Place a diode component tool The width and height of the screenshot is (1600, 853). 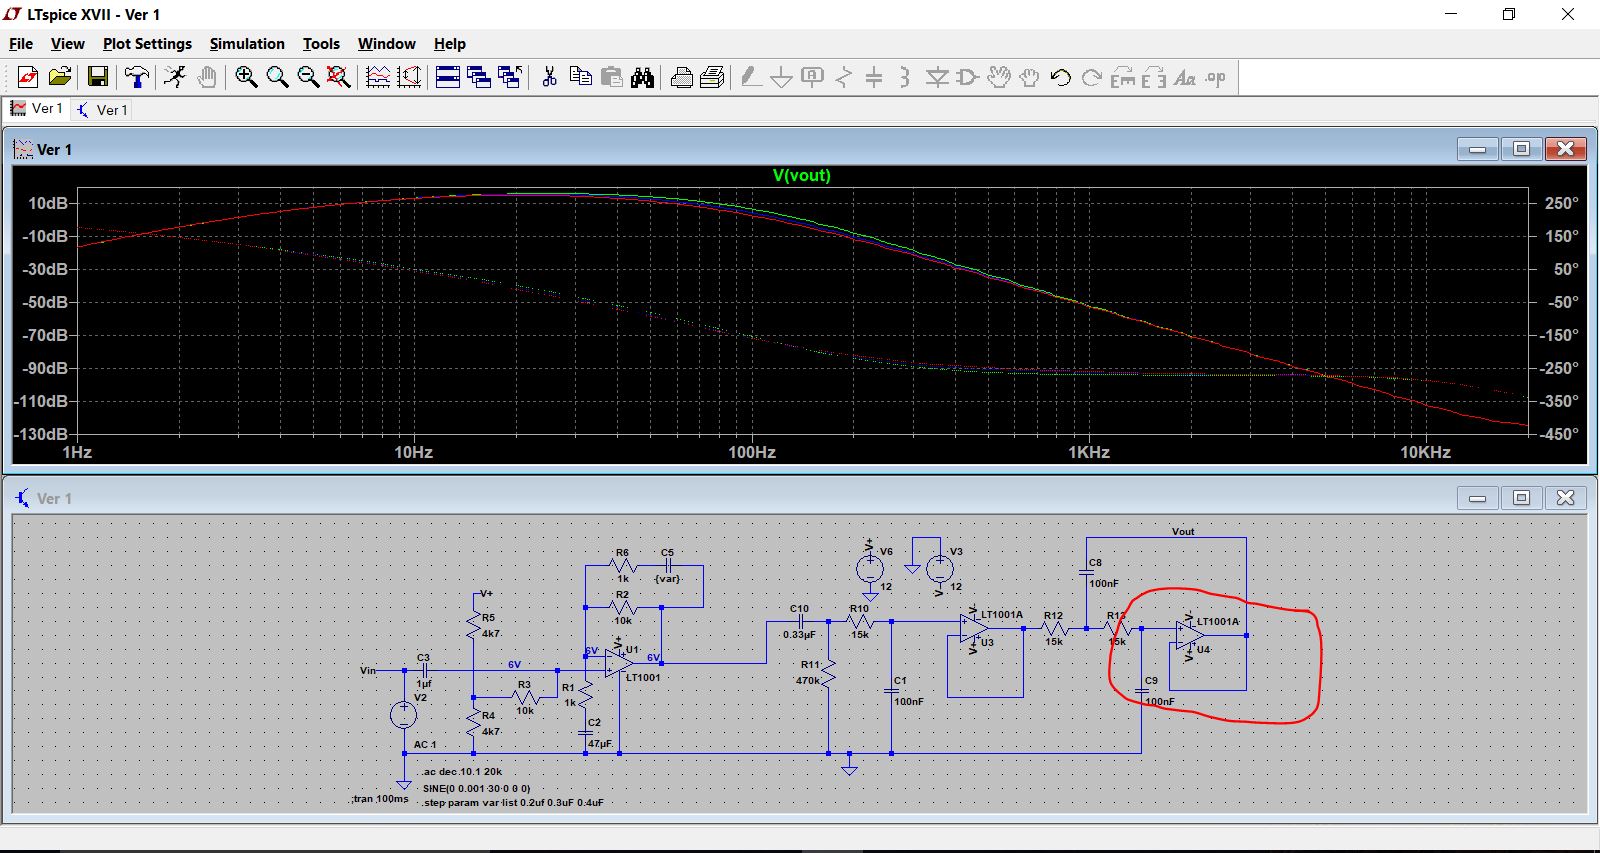(x=936, y=77)
